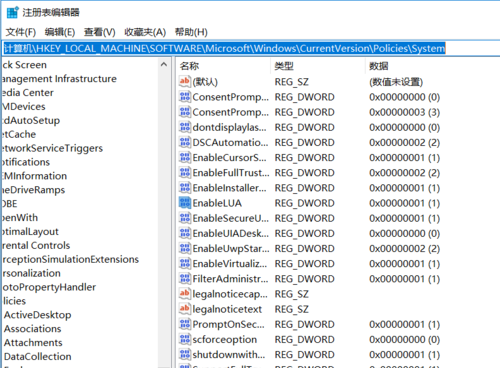Screen dimensions: 500x368
Task: Open the 帮助(H) menu
Action: 191,32
